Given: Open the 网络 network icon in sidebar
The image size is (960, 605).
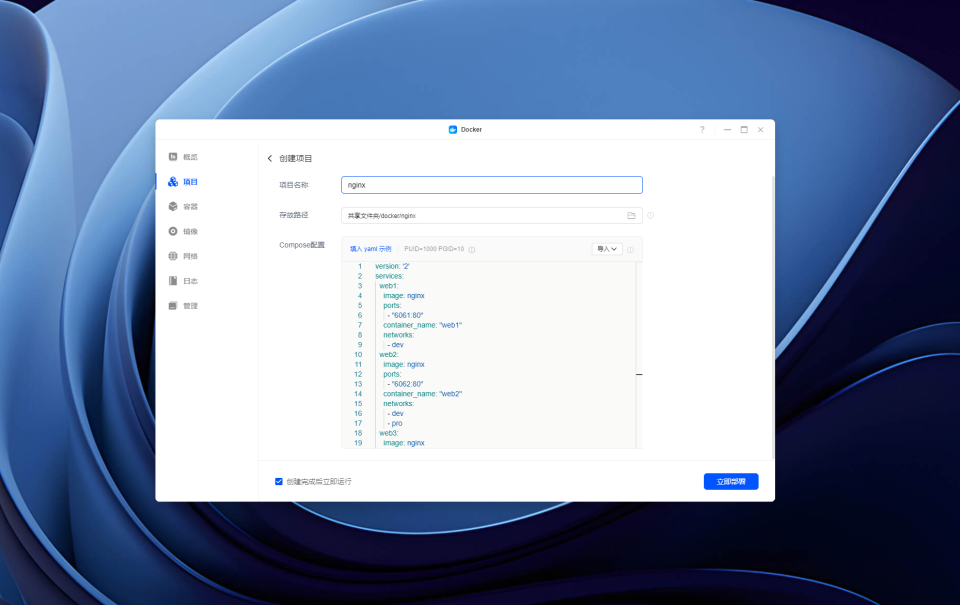Looking at the screenshot, I should pos(173,256).
